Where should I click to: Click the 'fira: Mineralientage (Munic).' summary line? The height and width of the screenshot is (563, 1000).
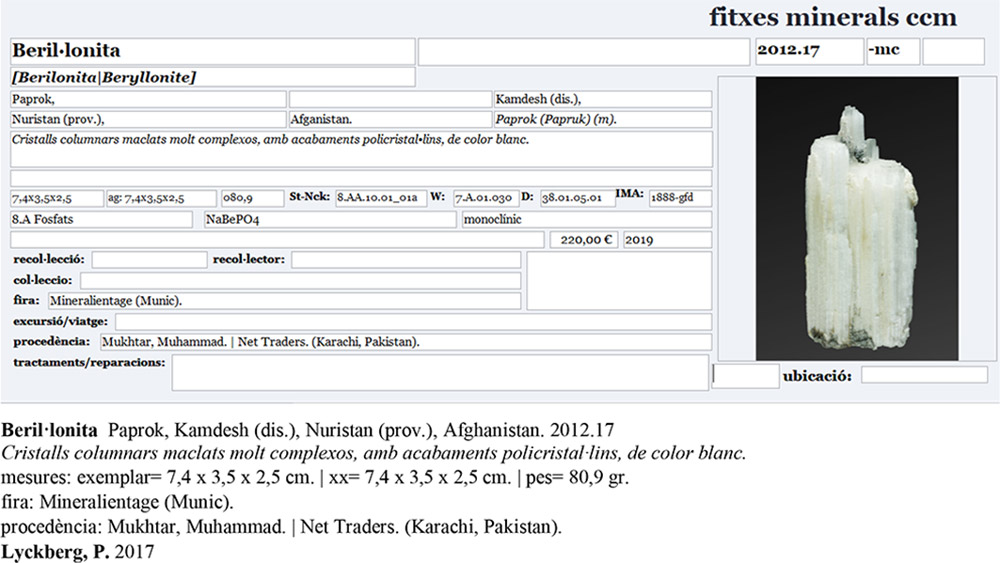[x=117, y=502]
